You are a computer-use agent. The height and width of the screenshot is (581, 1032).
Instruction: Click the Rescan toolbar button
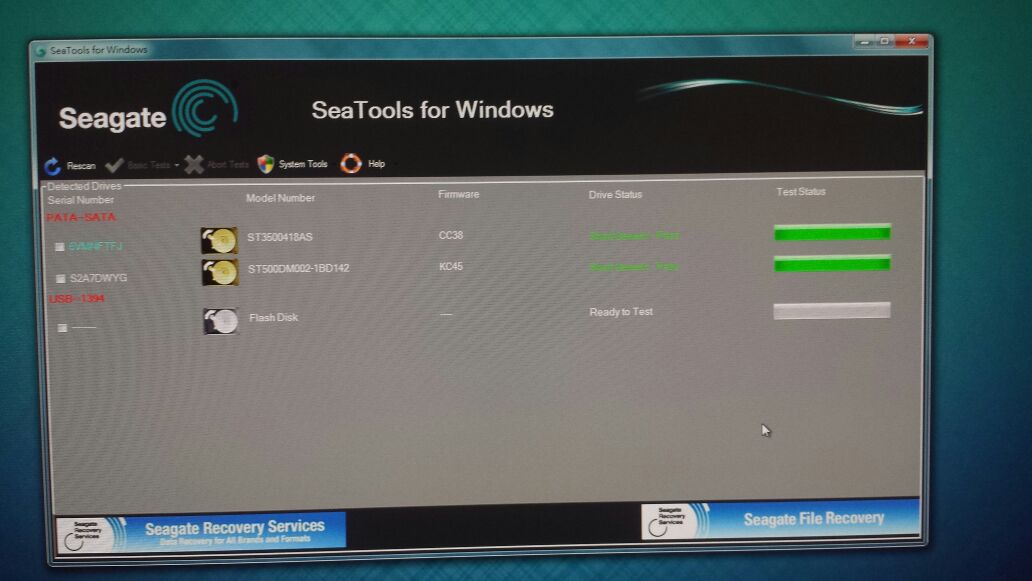coord(70,166)
